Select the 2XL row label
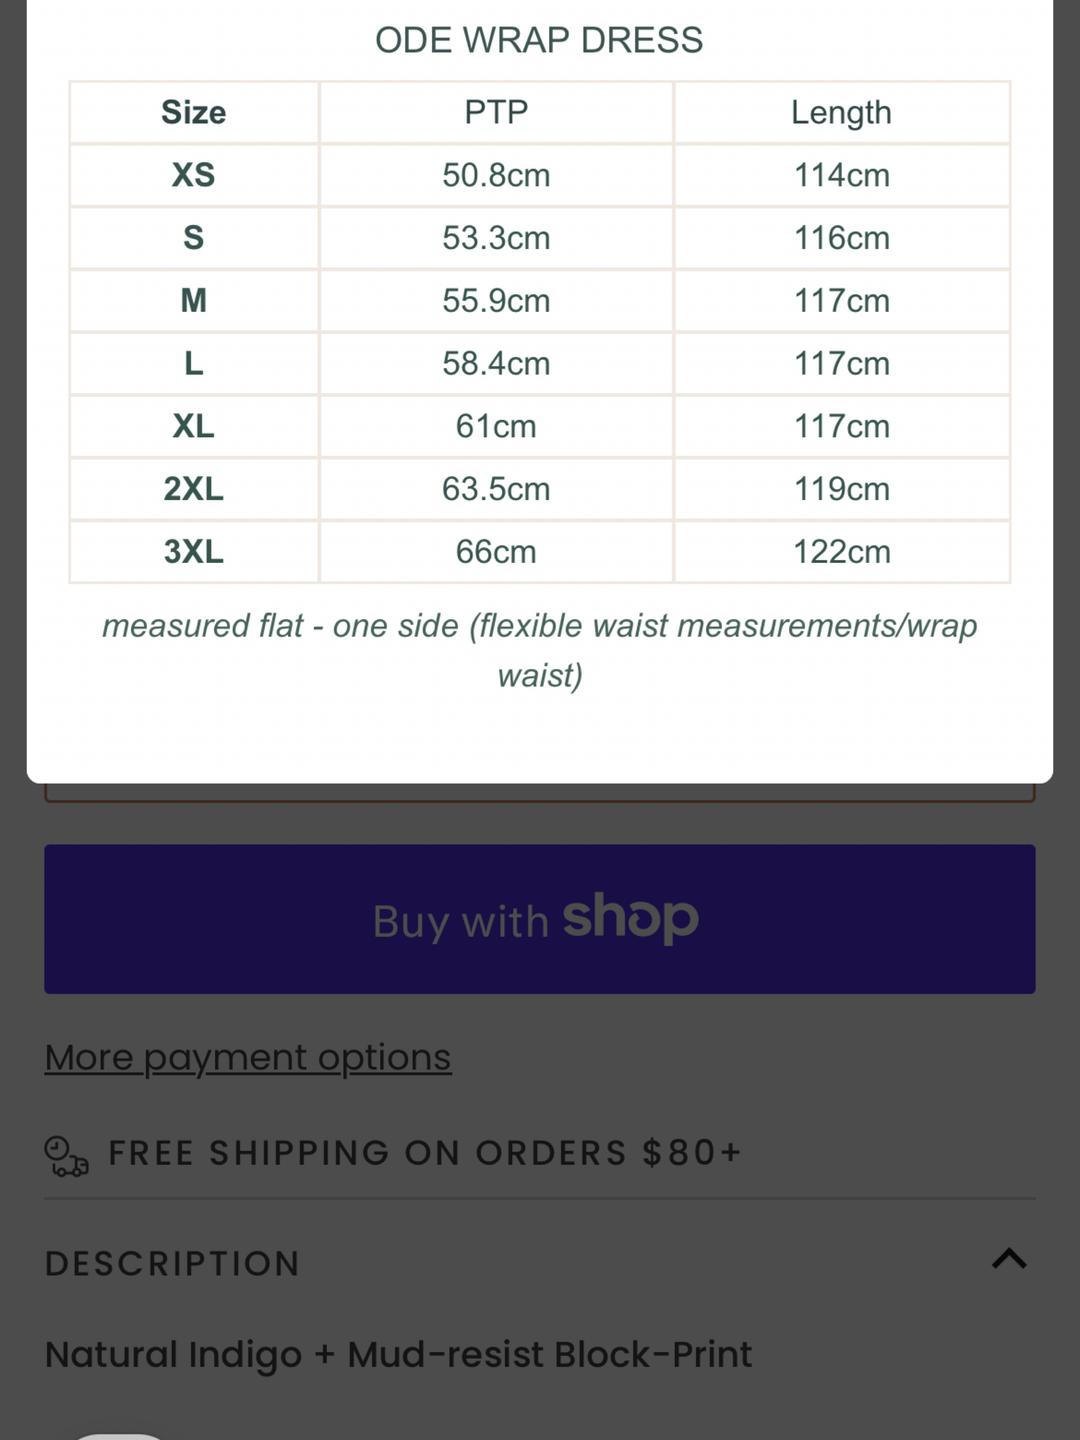The width and height of the screenshot is (1080, 1440). click(193, 489)
